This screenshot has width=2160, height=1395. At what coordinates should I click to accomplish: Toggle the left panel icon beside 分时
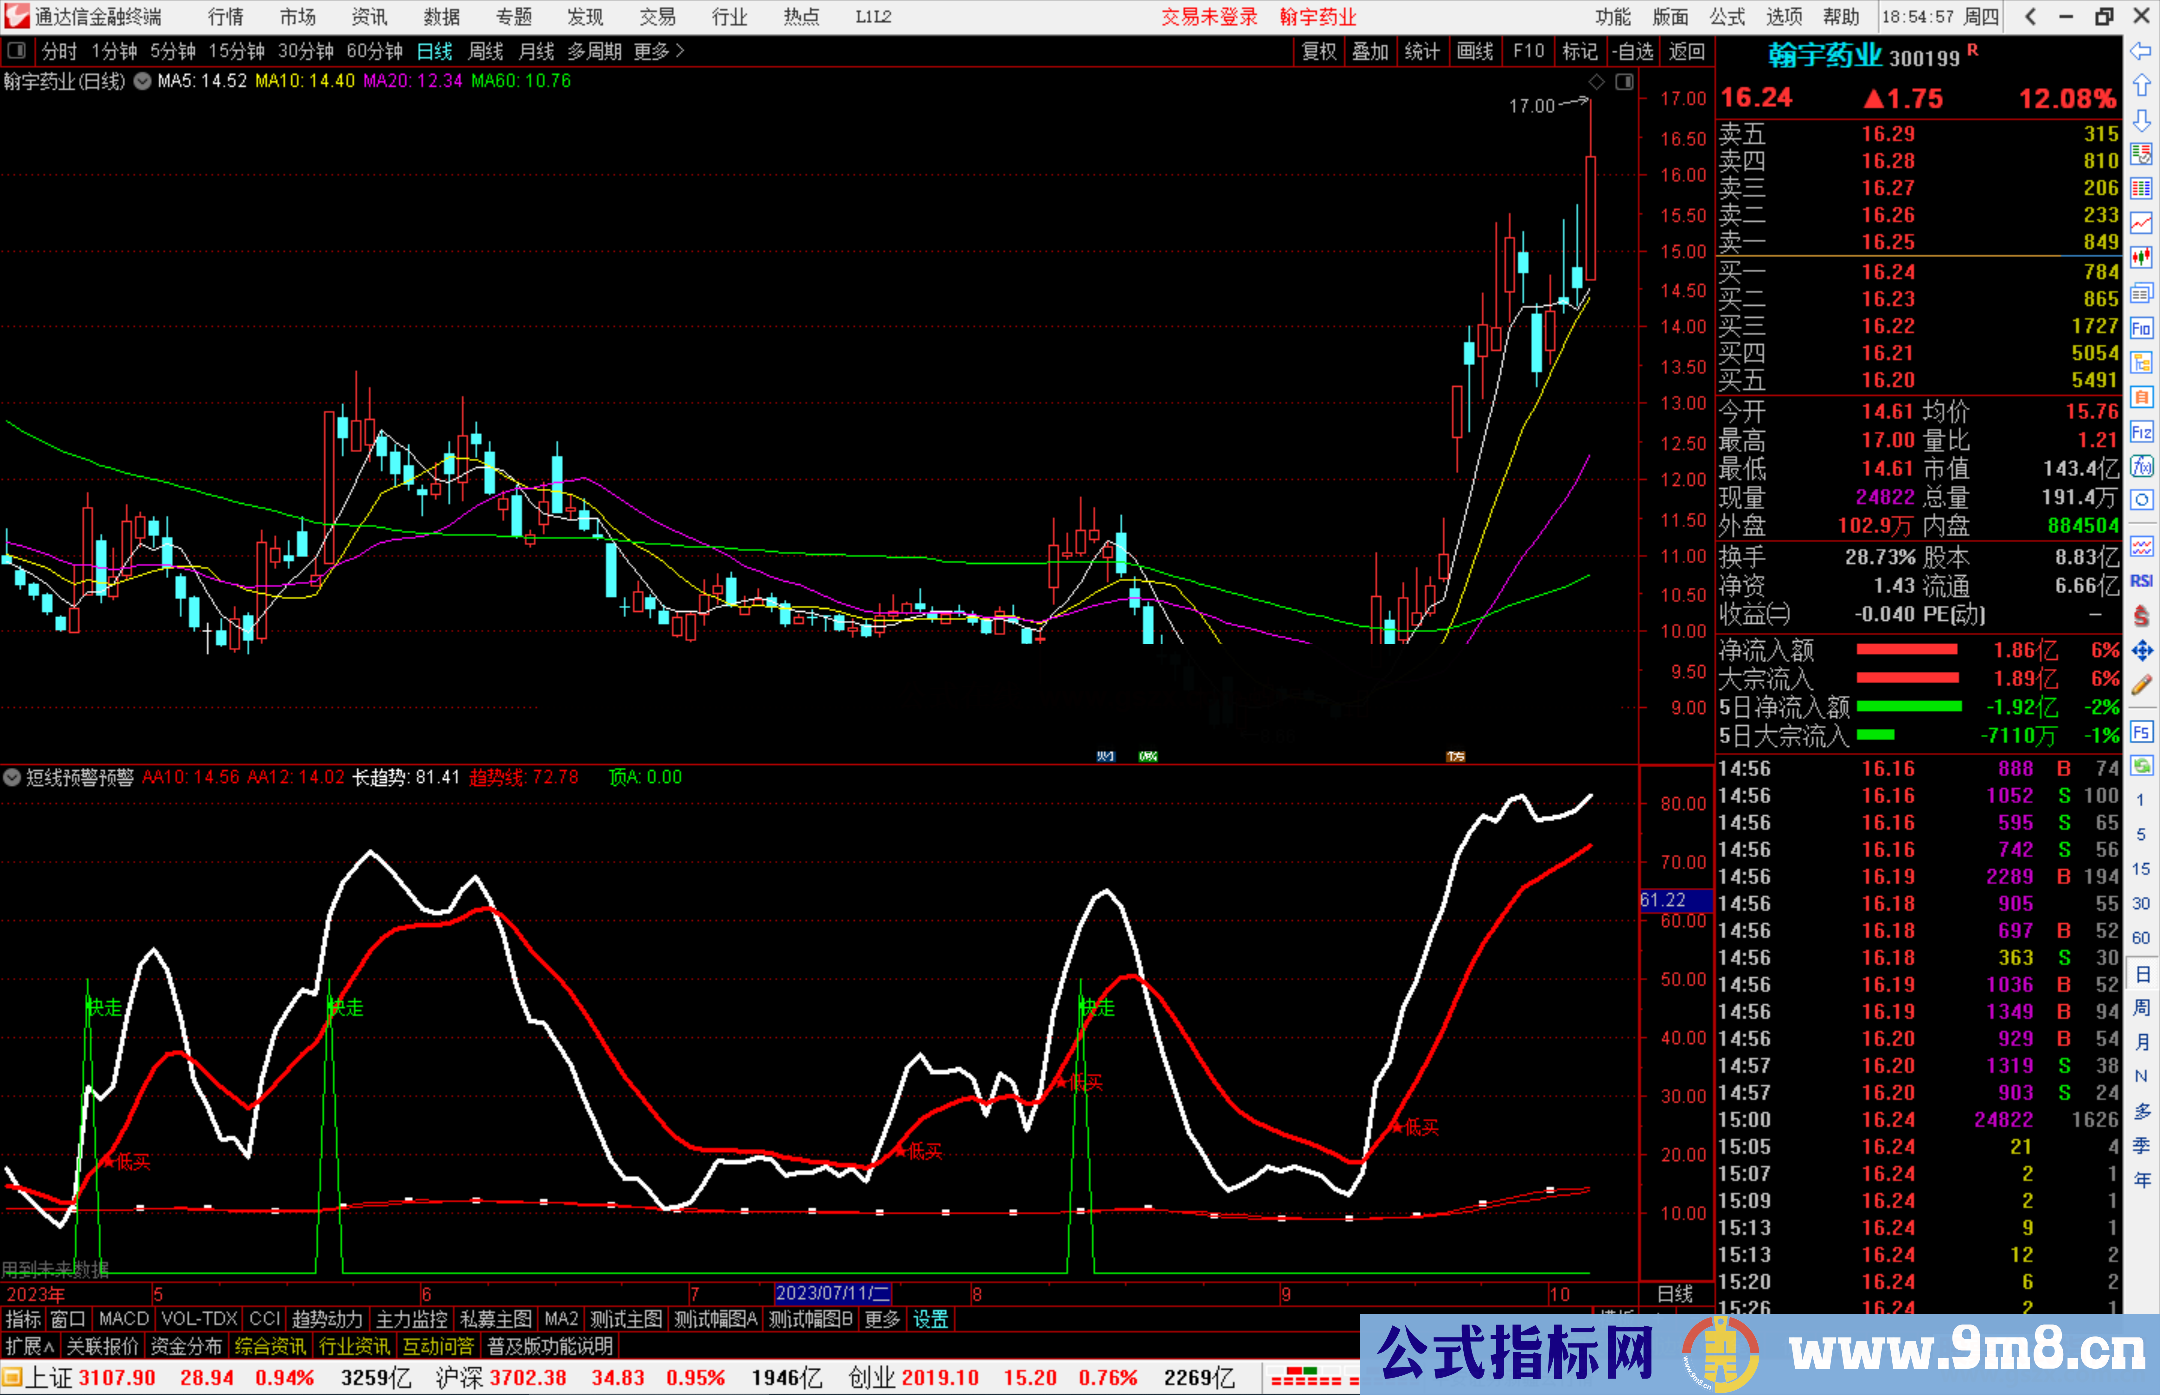coord(17,51)
